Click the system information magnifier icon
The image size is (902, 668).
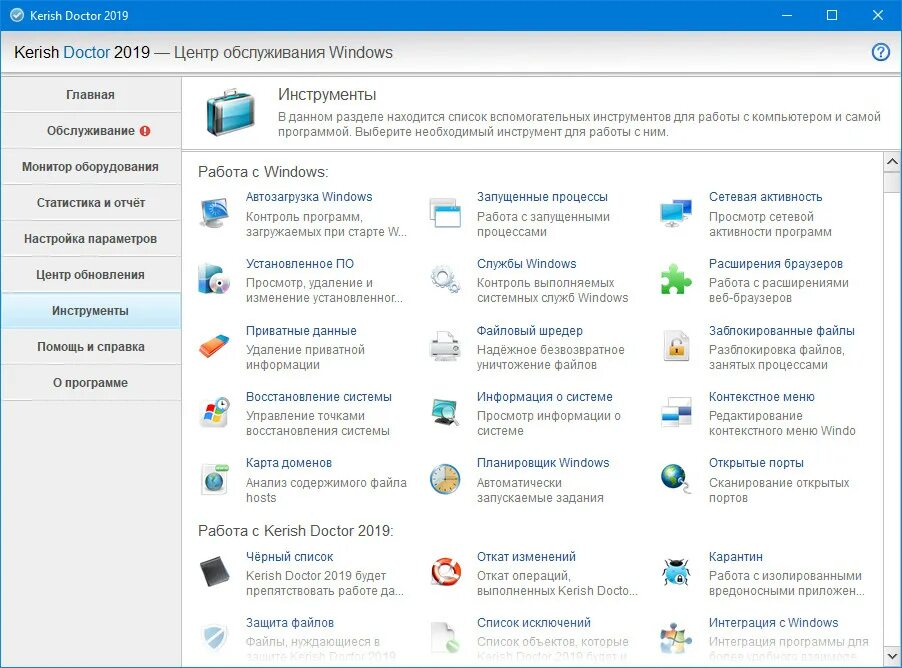coord(445,412)
